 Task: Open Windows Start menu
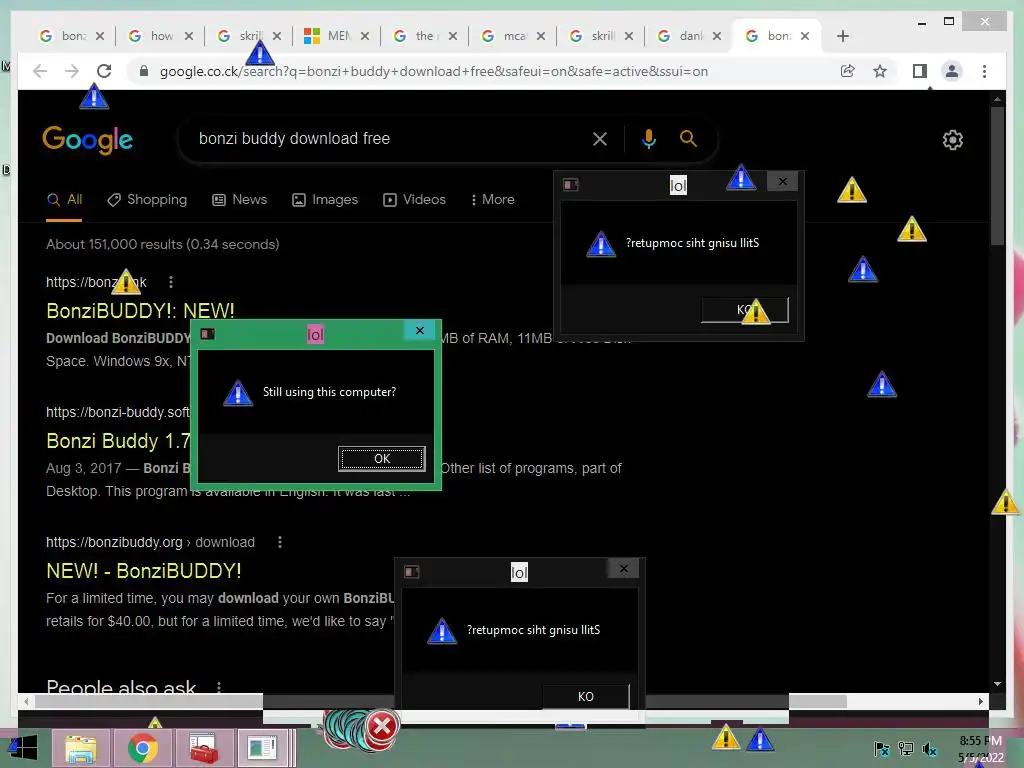[x=22, y=747]
